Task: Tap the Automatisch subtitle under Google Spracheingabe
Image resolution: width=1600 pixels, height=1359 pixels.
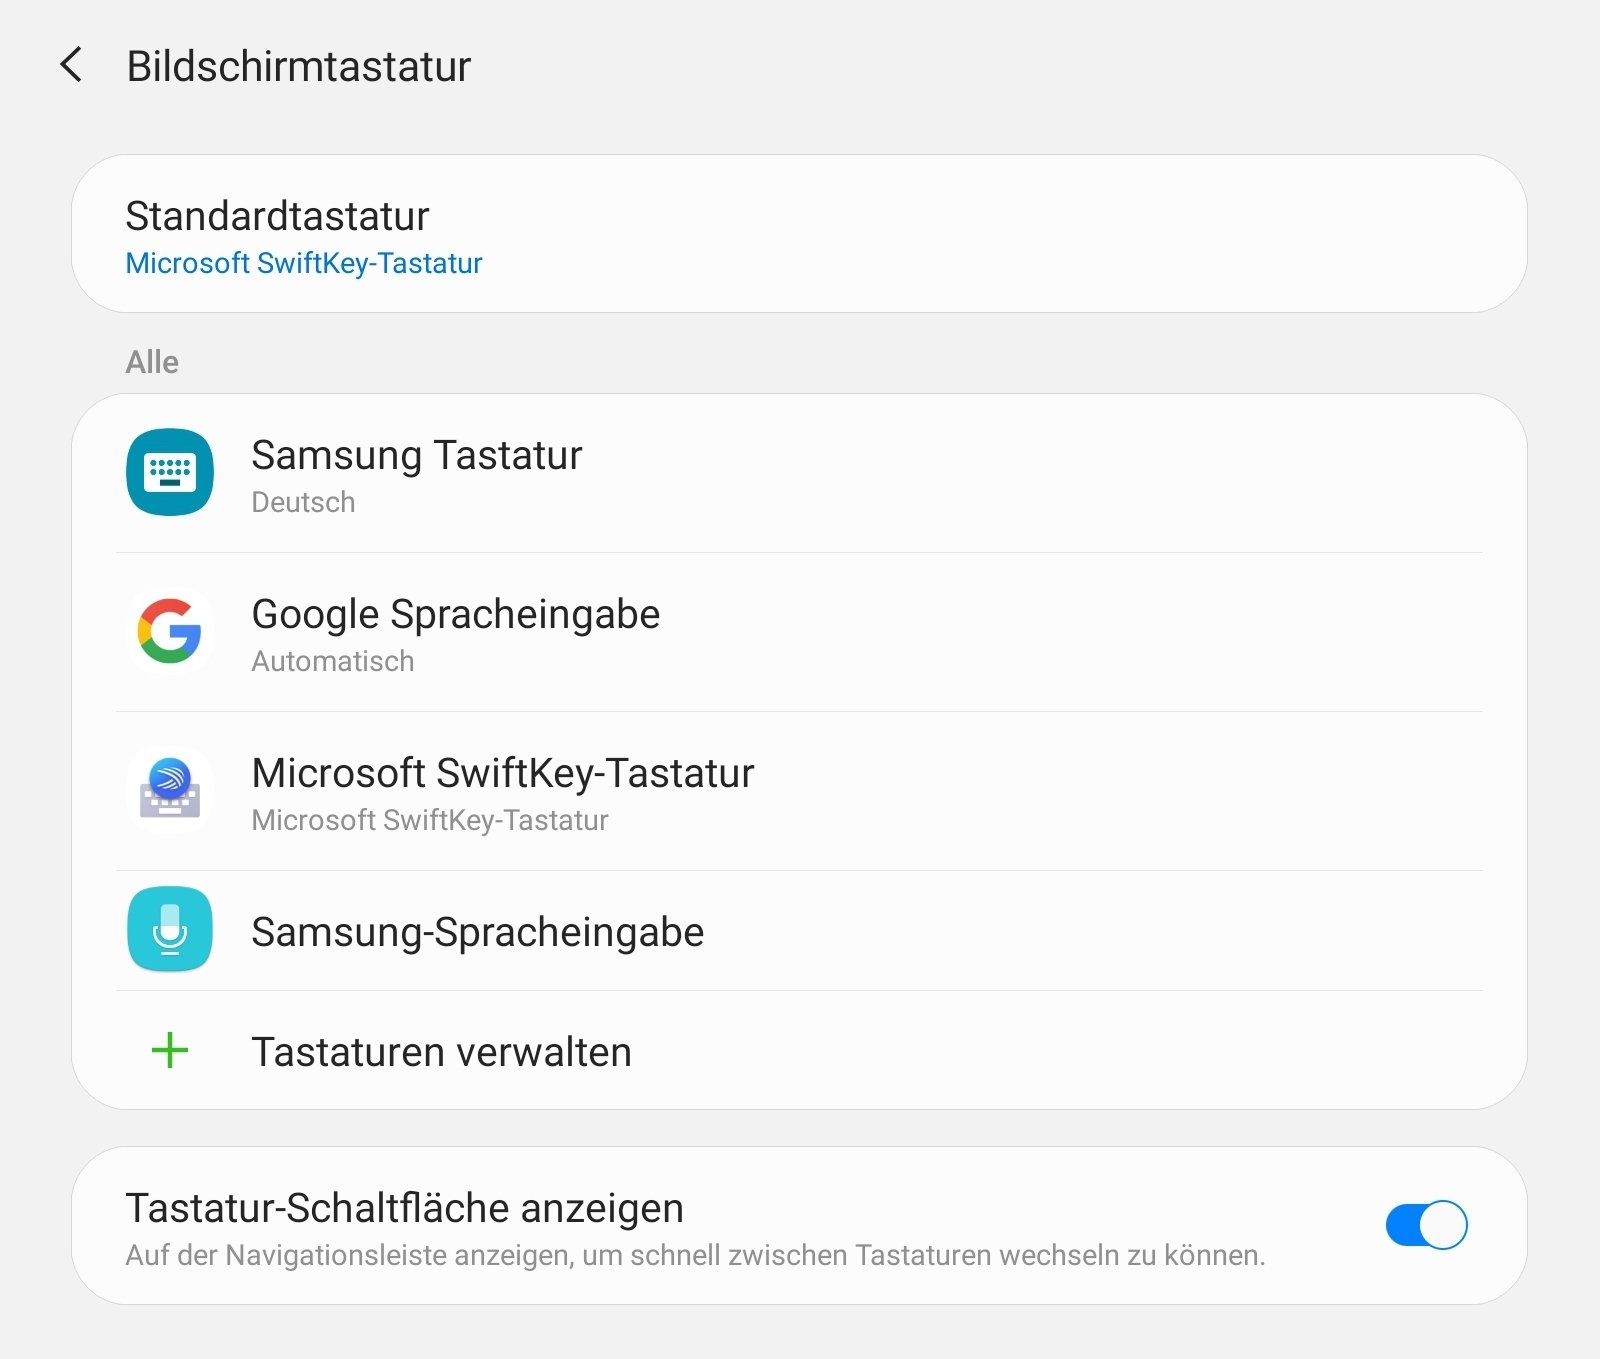Action: (x=332, y=661)
